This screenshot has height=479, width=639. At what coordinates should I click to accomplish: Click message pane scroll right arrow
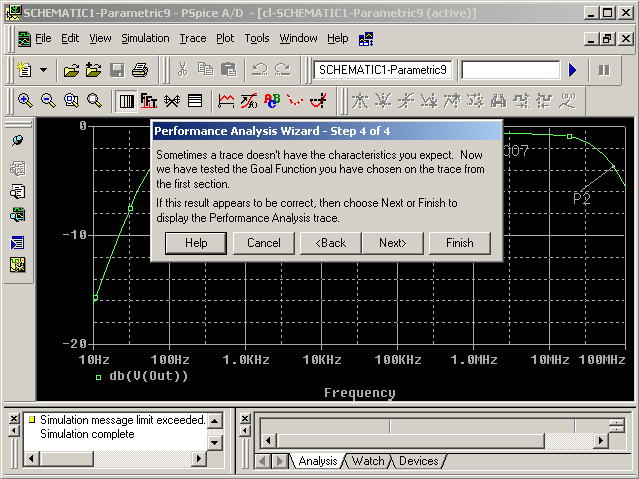[x=198, y=459]
